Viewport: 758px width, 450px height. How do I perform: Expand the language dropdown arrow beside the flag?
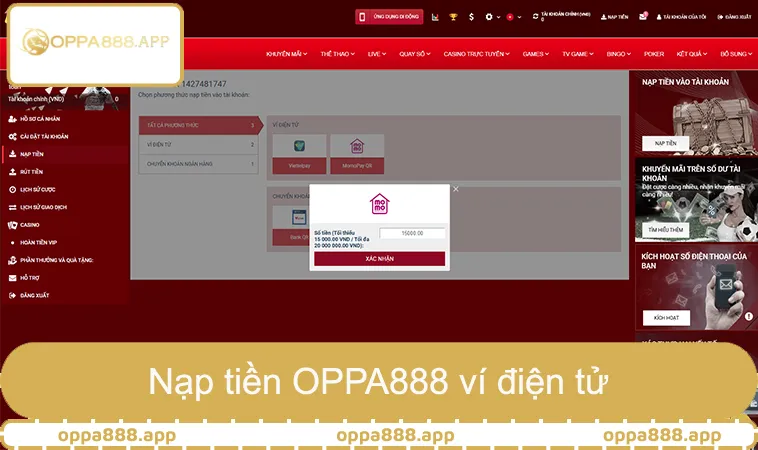[x=520, y=17]
